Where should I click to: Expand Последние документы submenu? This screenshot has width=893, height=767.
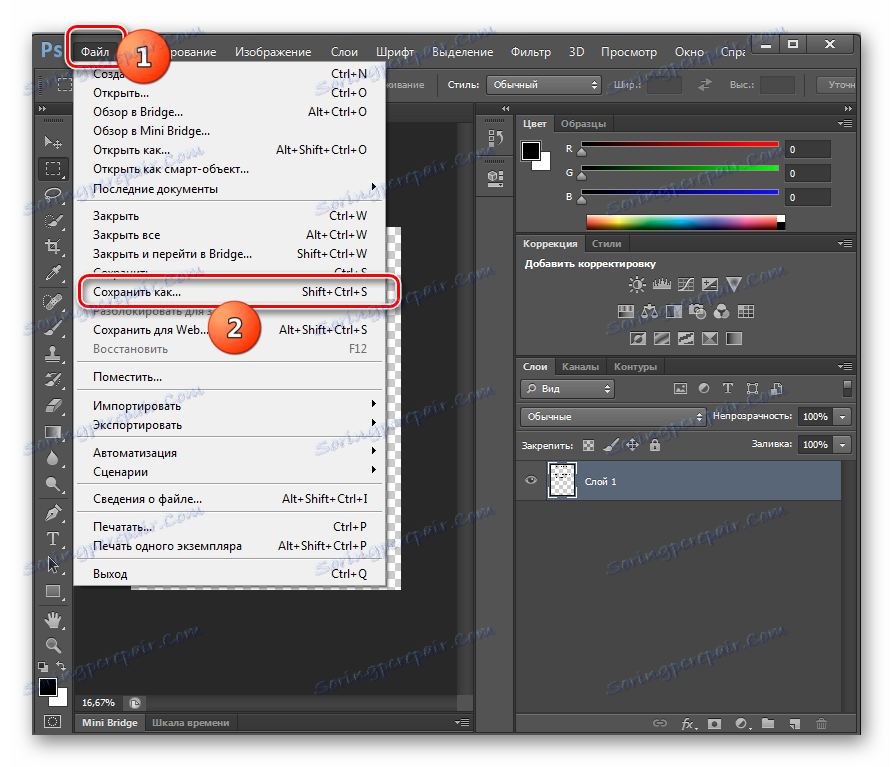pos(230,188)
